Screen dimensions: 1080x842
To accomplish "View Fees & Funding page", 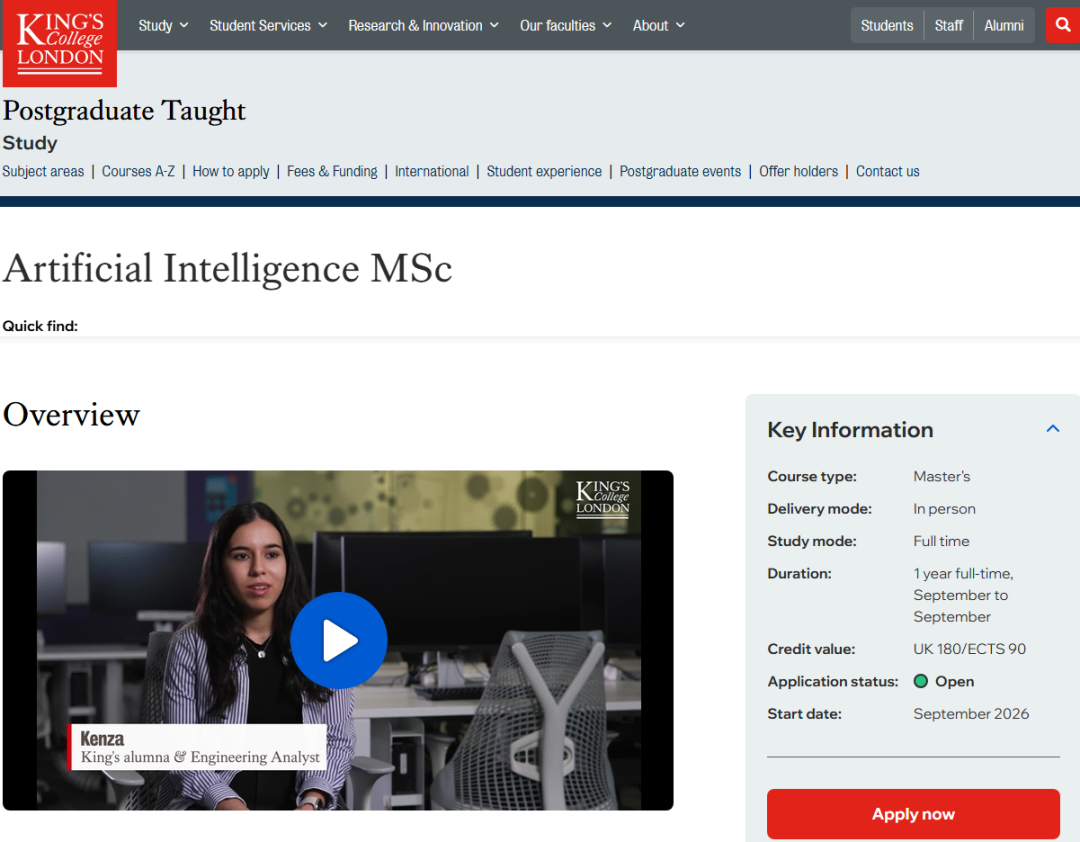I will [332, 171].
